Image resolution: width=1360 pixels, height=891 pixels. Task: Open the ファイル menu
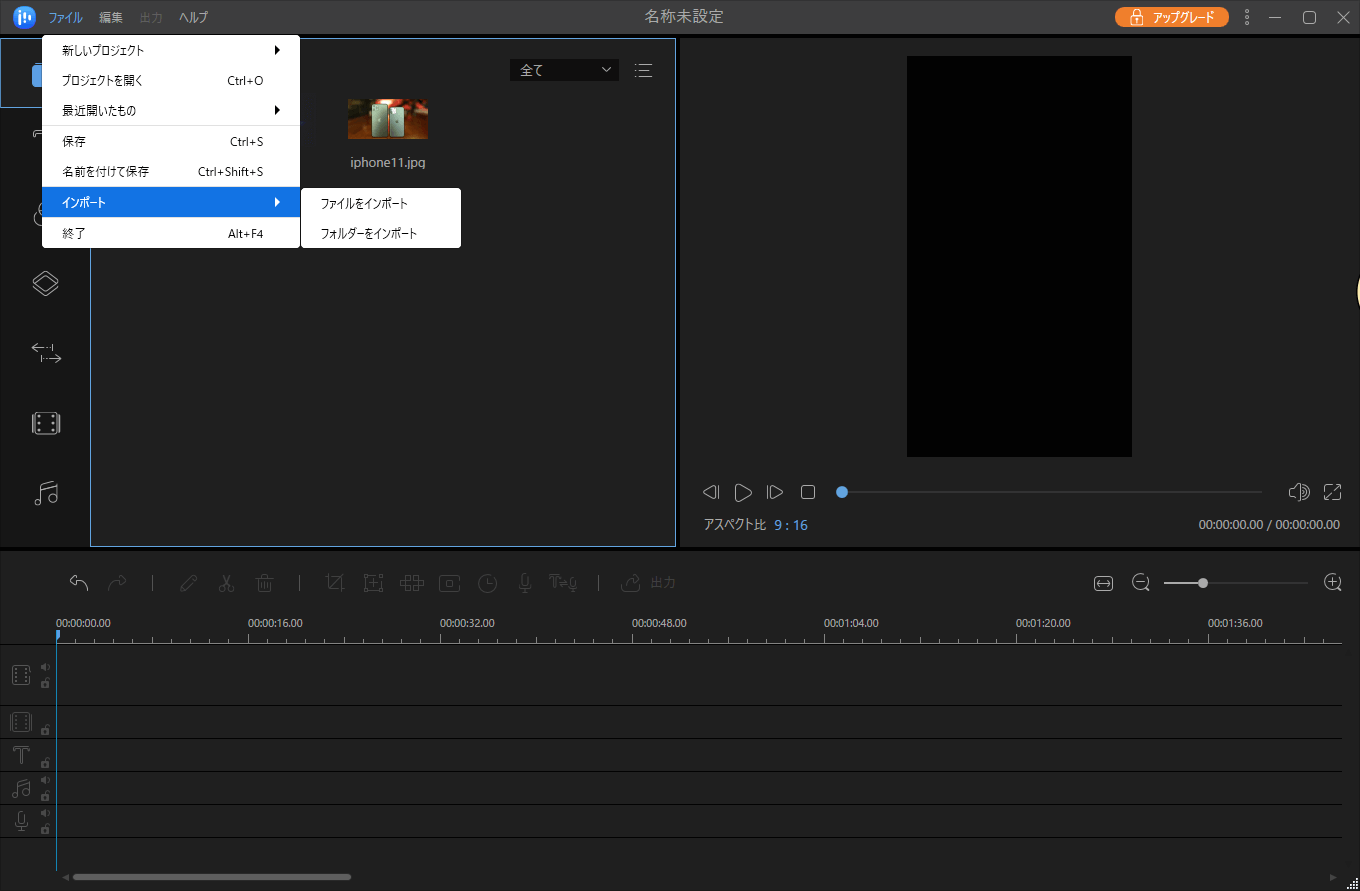66,17
